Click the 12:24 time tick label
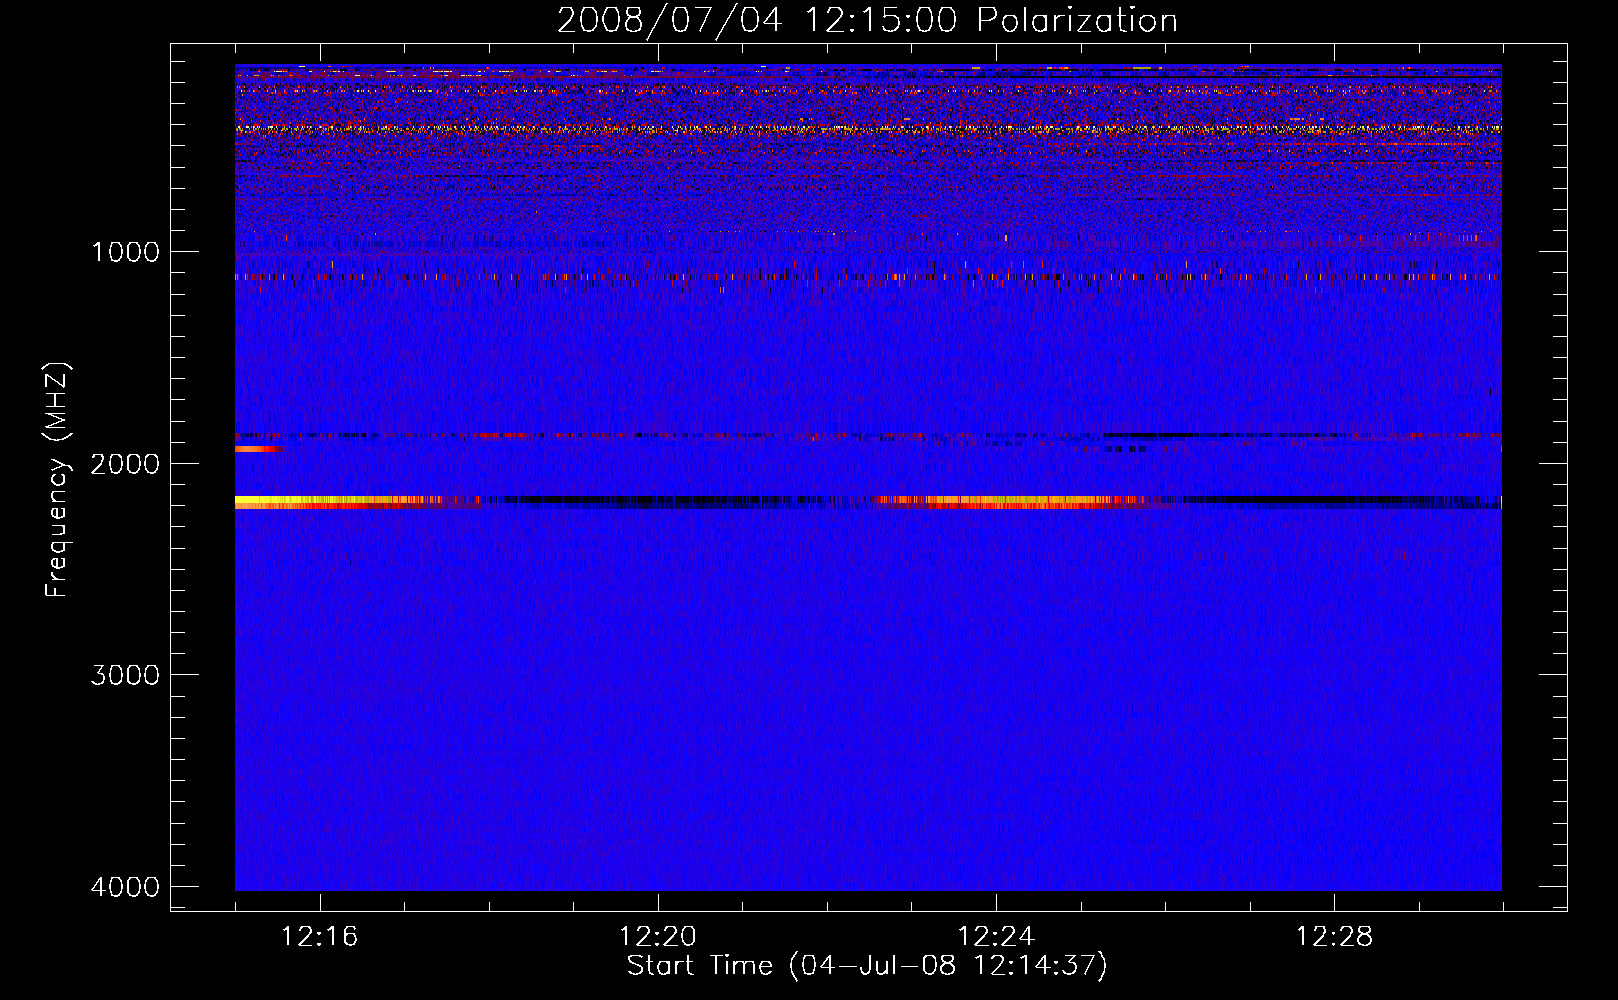This screenshot has height=1000, width=1618. point(996,937)
